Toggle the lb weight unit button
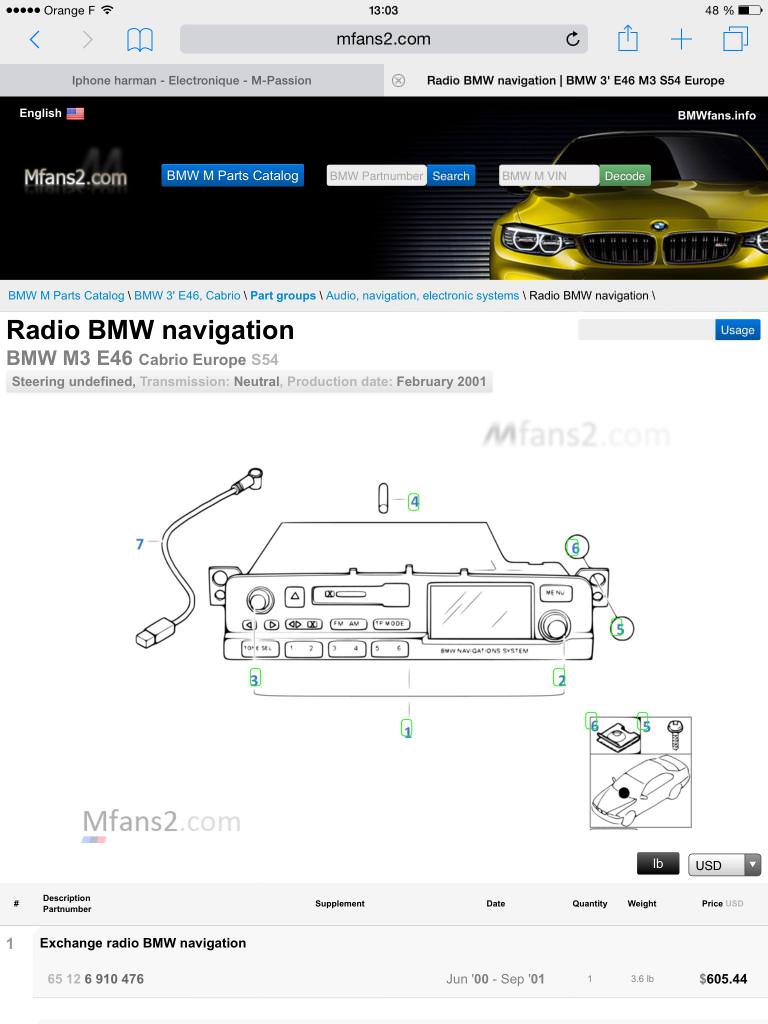 click(658, 864)
